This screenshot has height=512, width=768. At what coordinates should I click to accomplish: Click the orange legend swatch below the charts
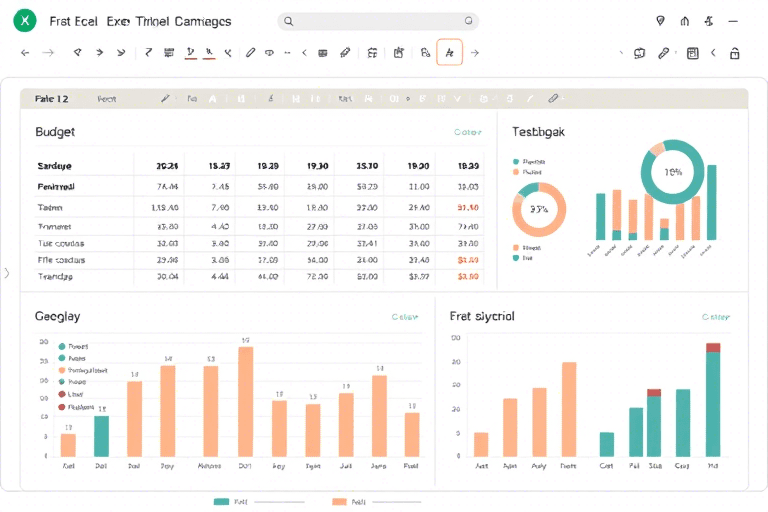tap(339, 501)
